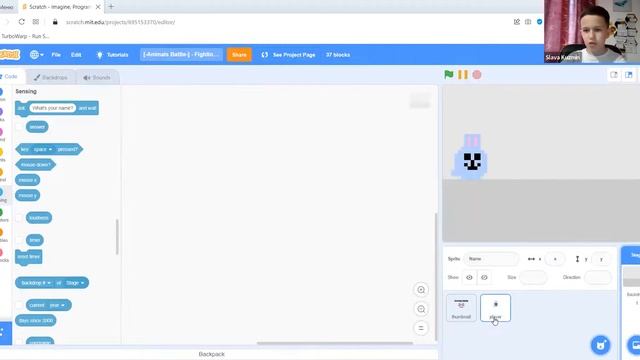The width and height of the screenshot is (640, 360).
Task: Select the Events category circle
Action: pos(1,152)
